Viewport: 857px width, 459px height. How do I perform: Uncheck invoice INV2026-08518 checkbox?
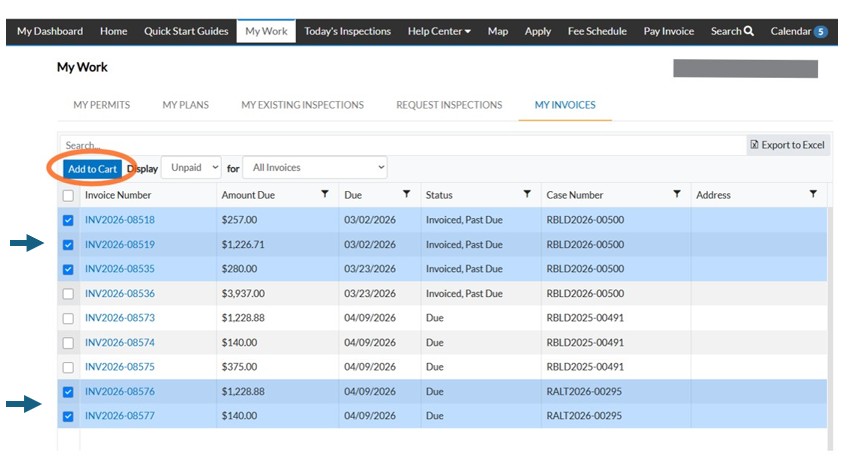(68, 221)
